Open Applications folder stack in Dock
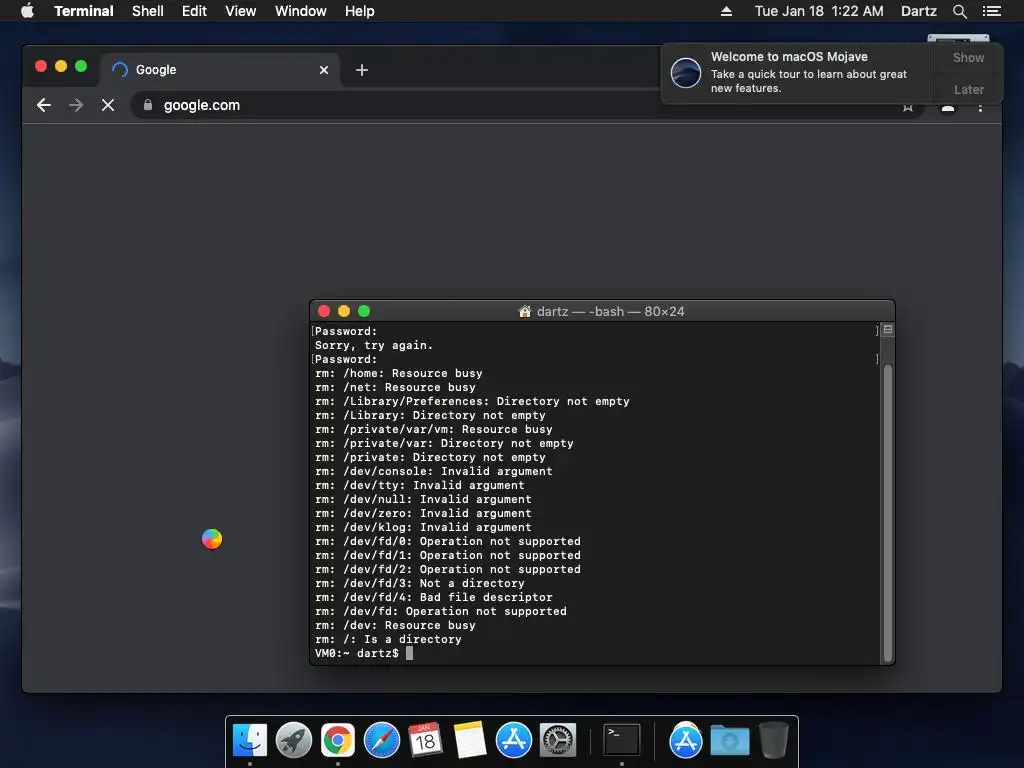The image size is (1024, 768). (x=685, y=741)
